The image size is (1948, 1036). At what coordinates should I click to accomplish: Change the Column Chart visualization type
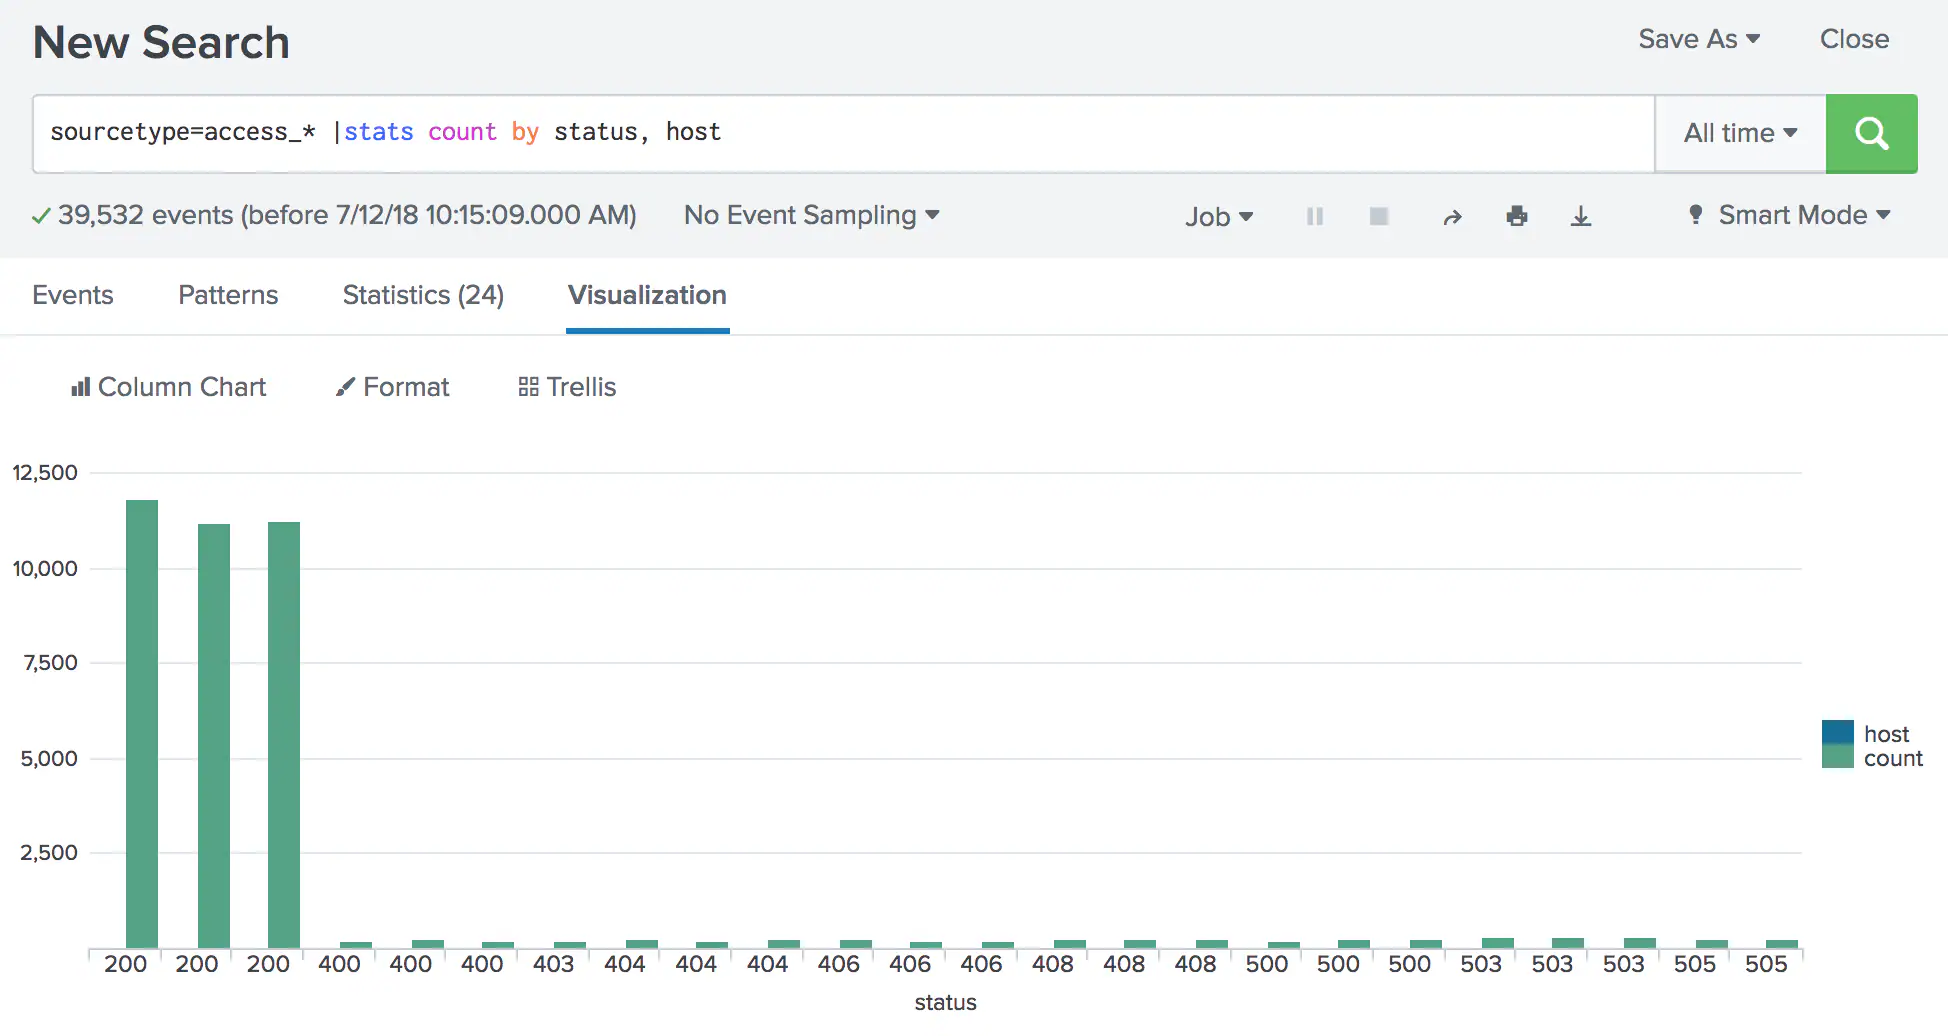(x=167, y=387)
